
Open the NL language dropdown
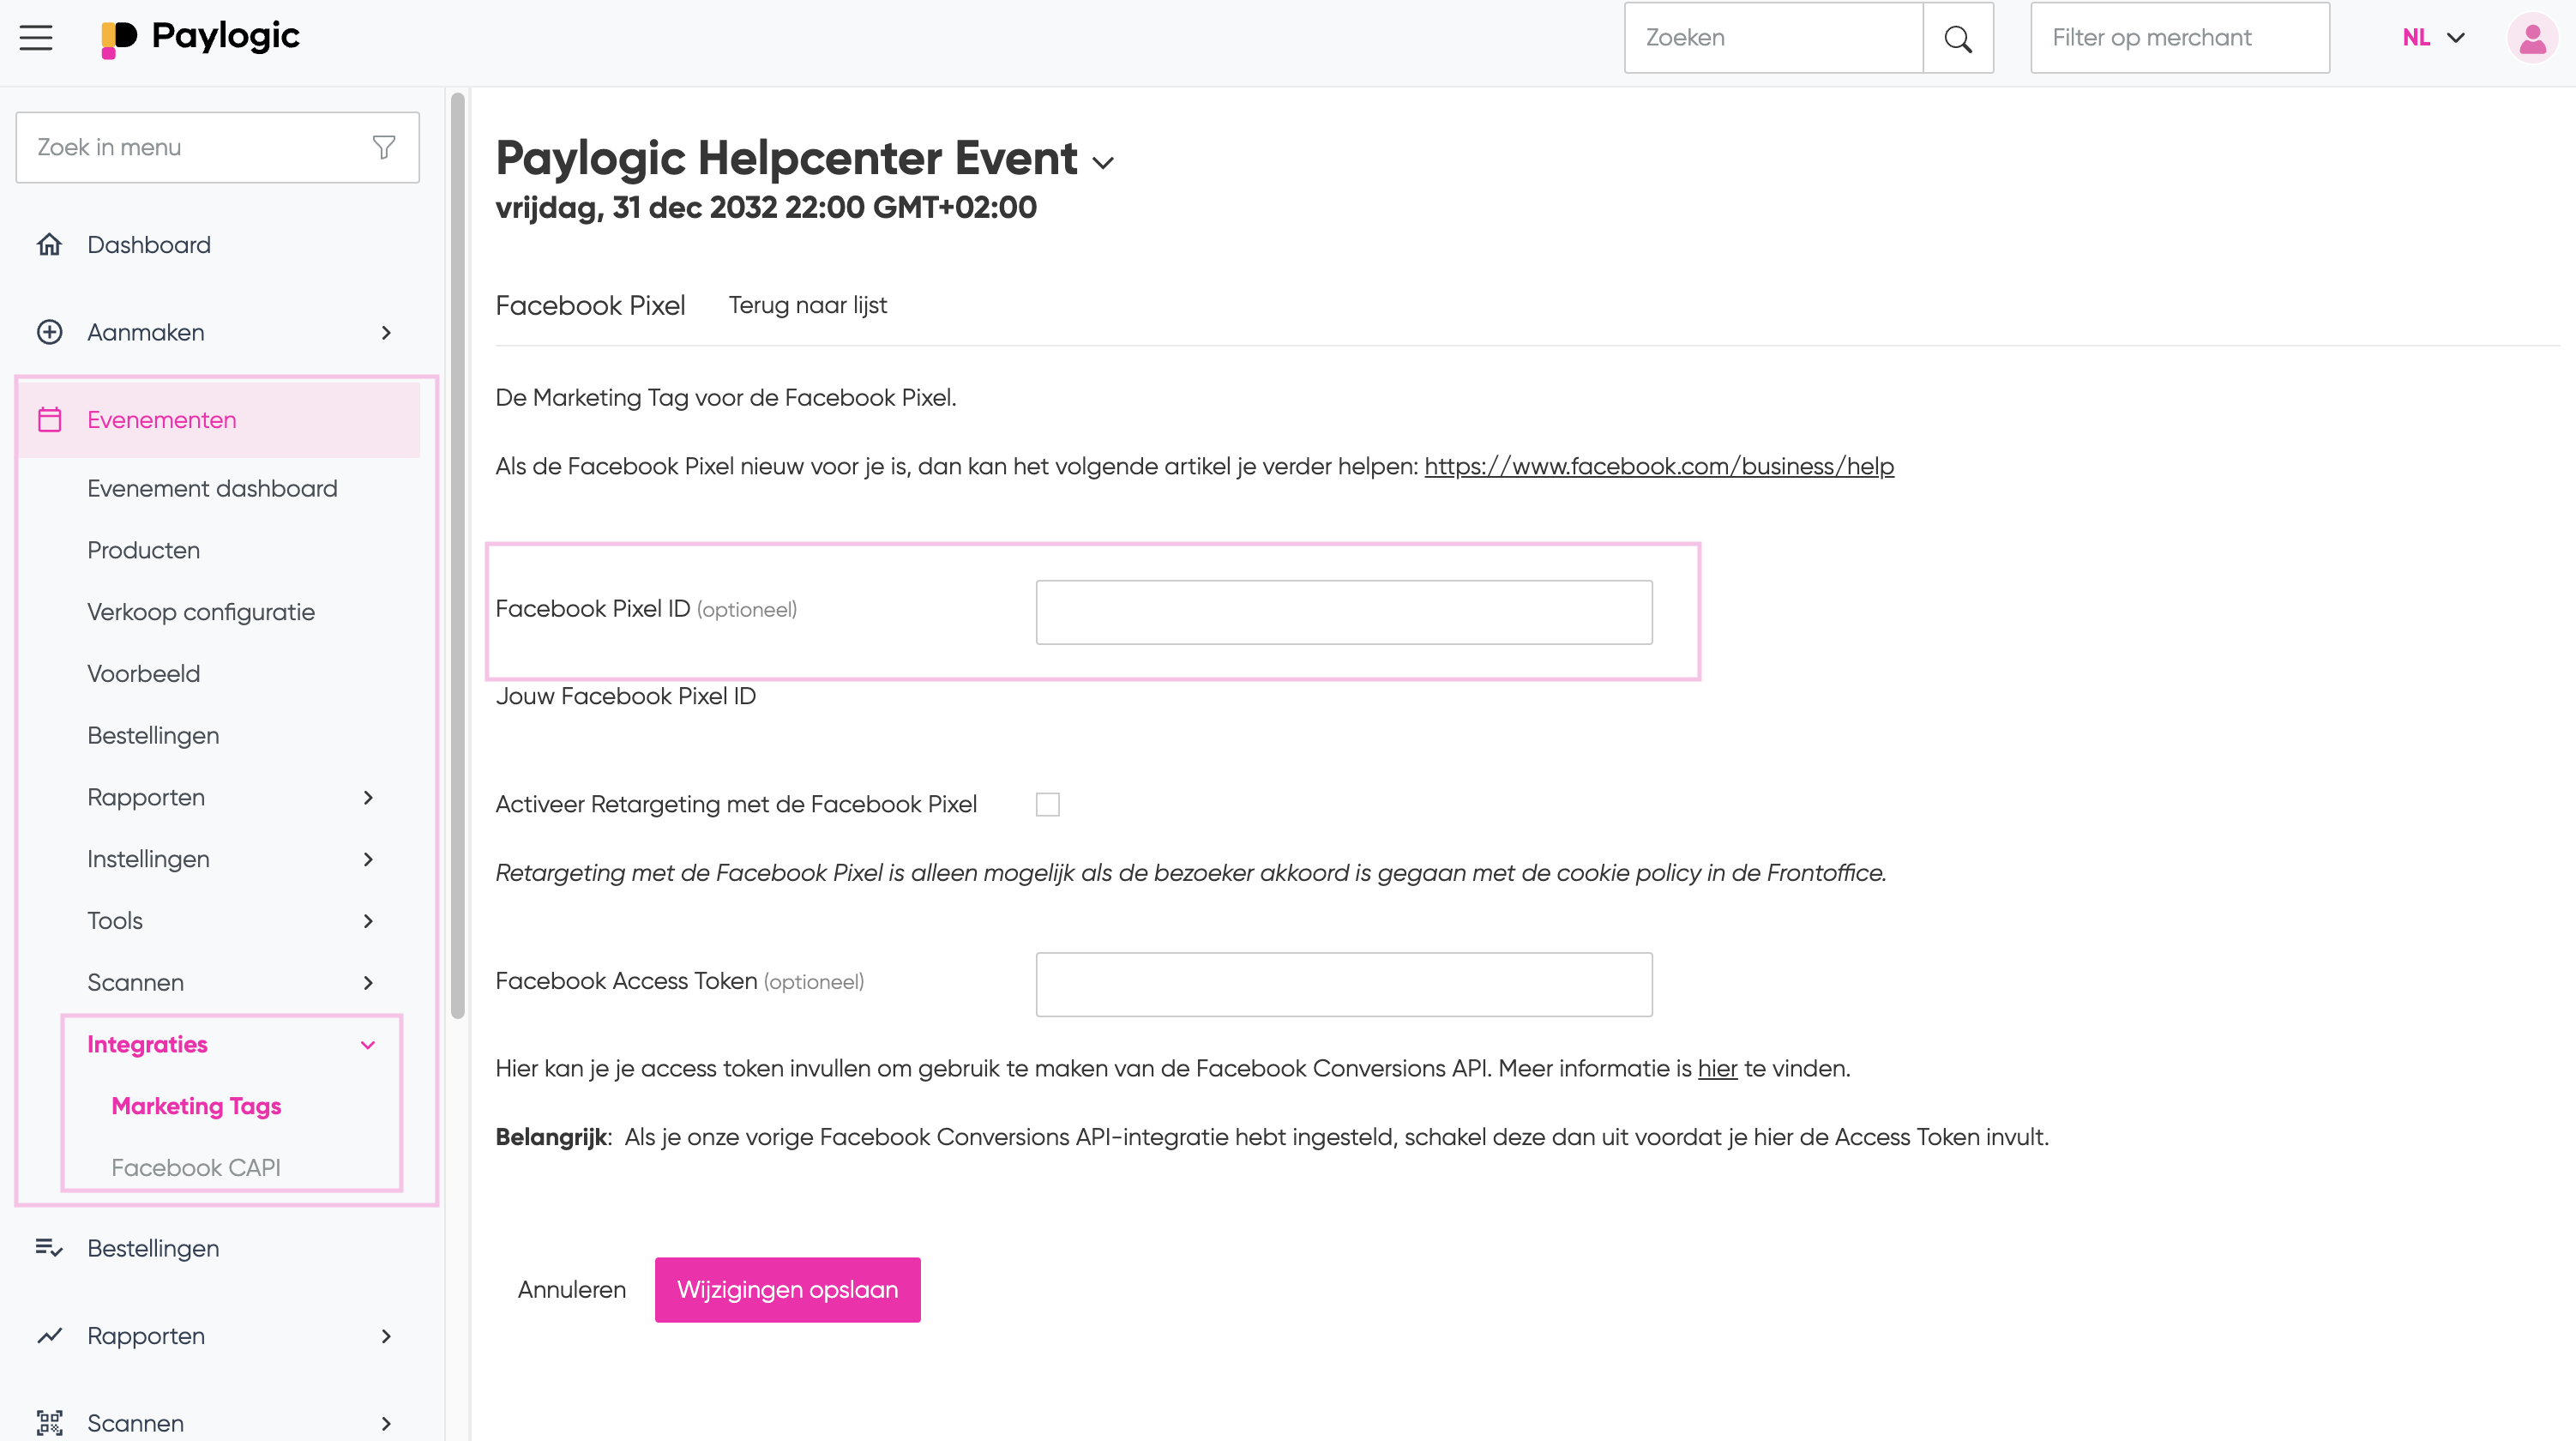(x=2433, y=38)
